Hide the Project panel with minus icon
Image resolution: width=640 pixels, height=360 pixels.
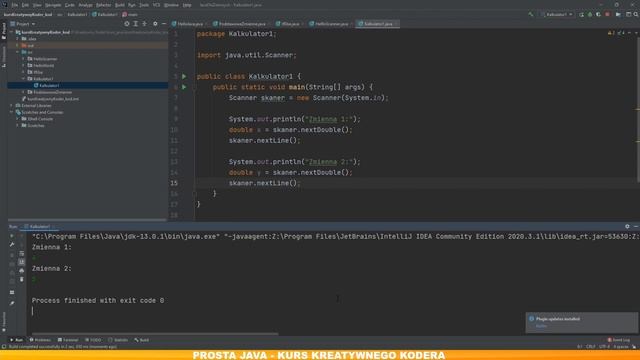coord(164,24)
